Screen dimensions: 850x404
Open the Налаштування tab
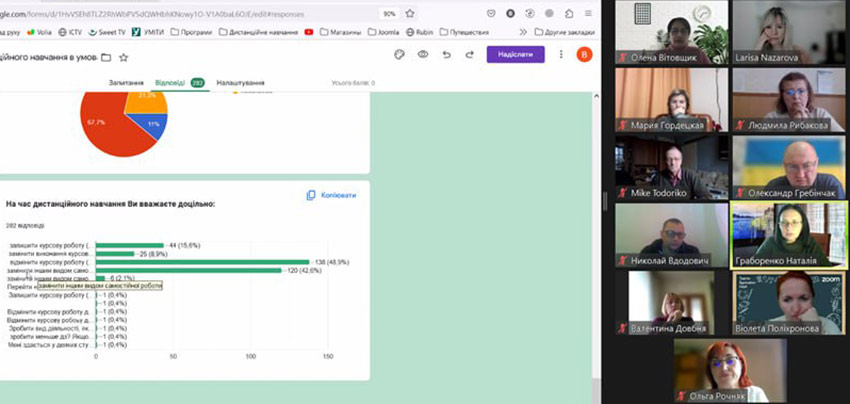(x=240, y=82)
